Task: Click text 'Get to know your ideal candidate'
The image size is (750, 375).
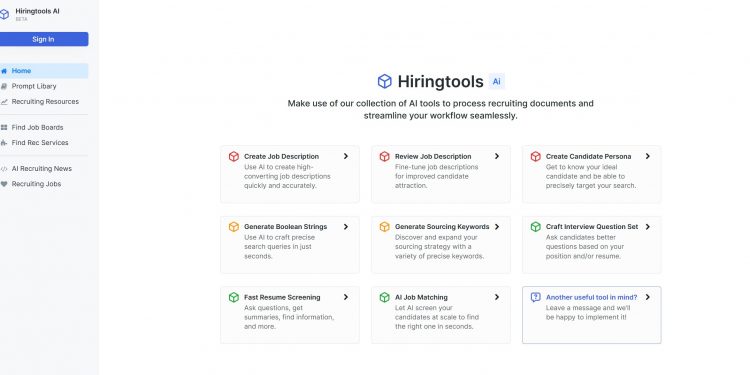Action: point(591,176)
